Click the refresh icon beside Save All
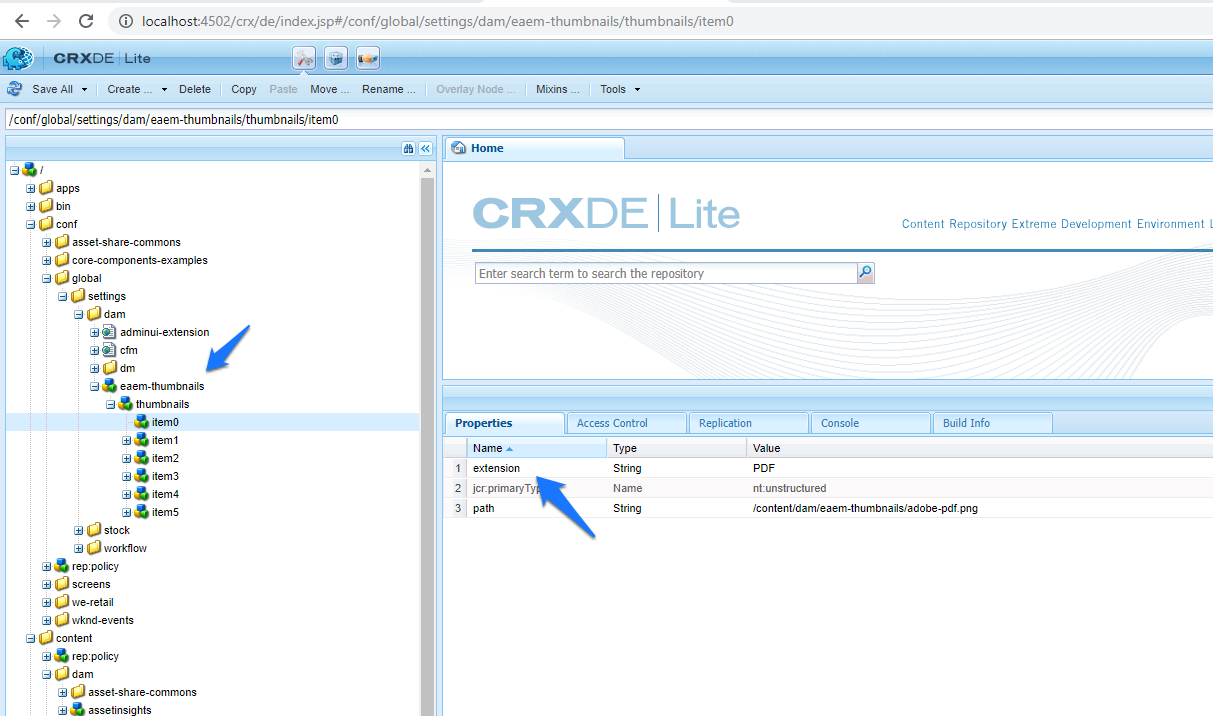The image size is (1213, 716). (x=15, y=89)
